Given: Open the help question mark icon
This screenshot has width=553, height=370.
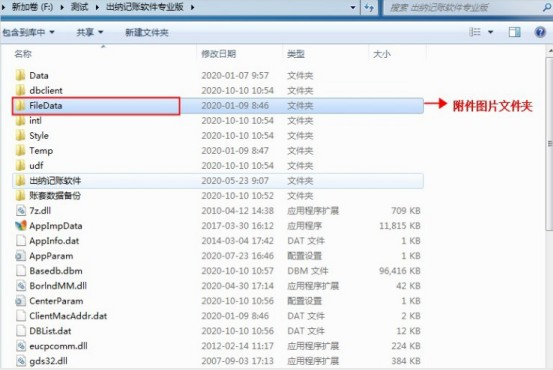Looking at the screenshot, I should (540, 32).
